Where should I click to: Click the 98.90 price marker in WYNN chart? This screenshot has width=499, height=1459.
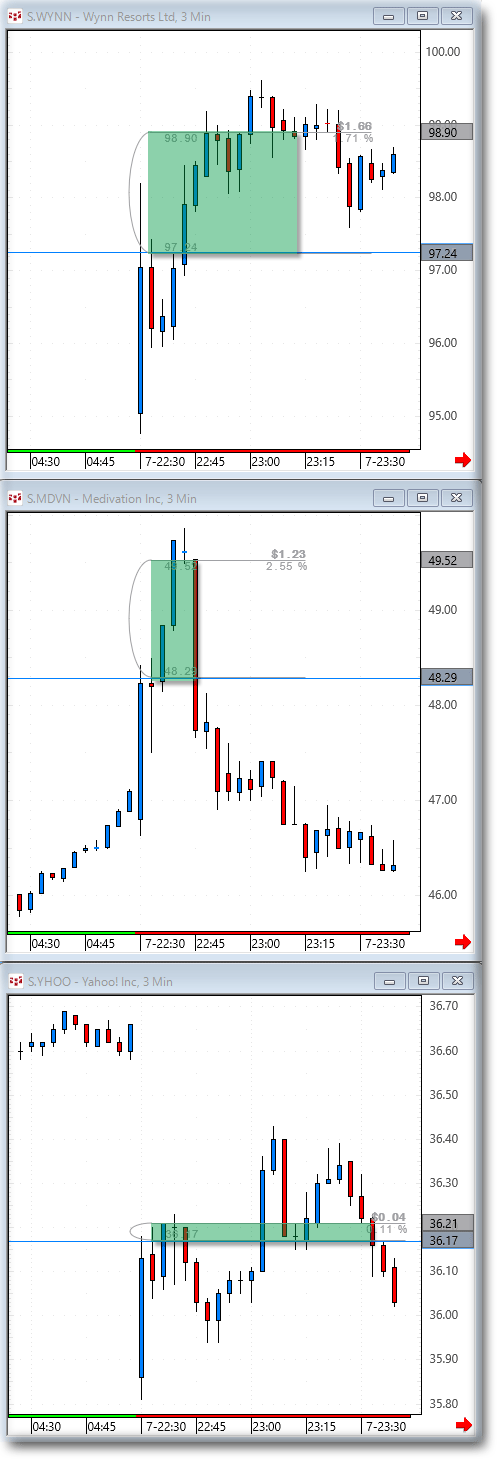pyautogui.click(x=447, y=132)
